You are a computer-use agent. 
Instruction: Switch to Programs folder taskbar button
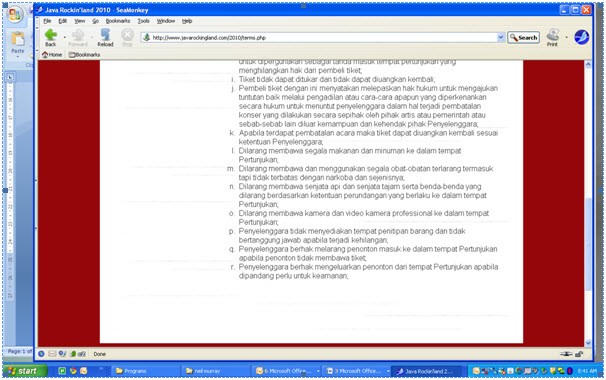tap(146, 371)
